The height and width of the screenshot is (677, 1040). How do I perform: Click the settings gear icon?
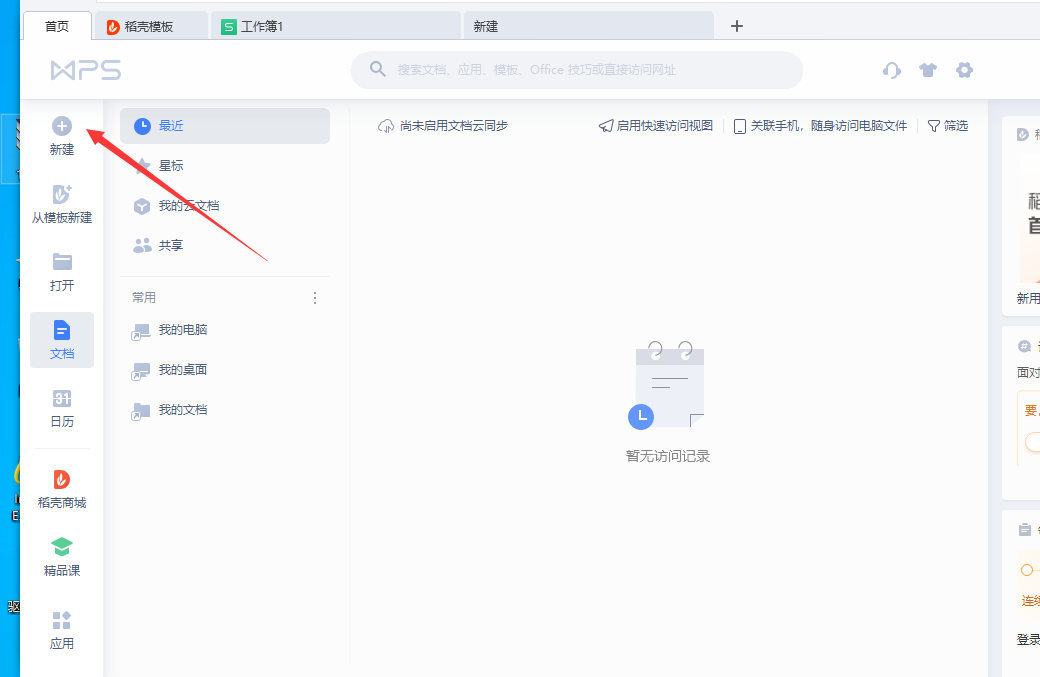964,70
